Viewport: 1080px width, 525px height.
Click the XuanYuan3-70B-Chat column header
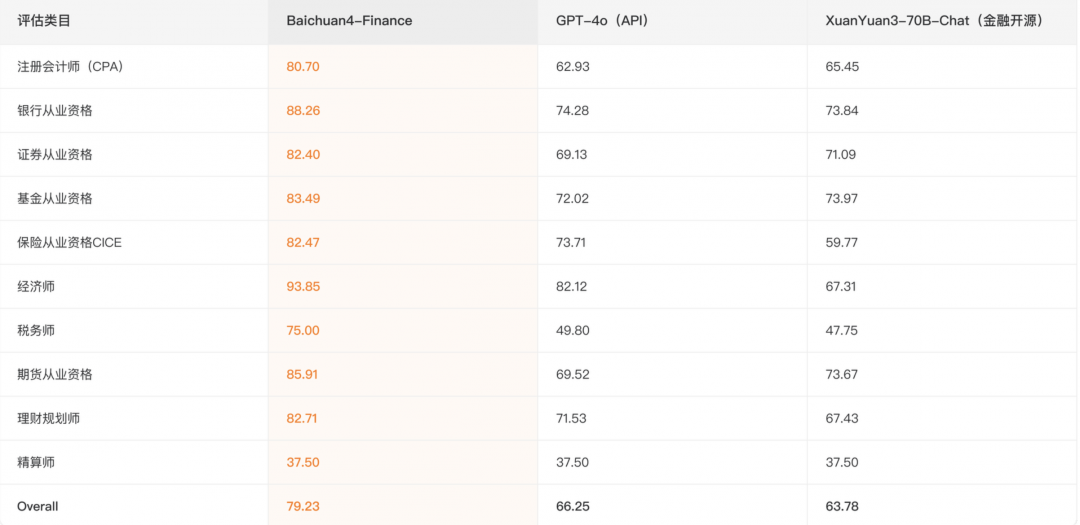(934, 20)
